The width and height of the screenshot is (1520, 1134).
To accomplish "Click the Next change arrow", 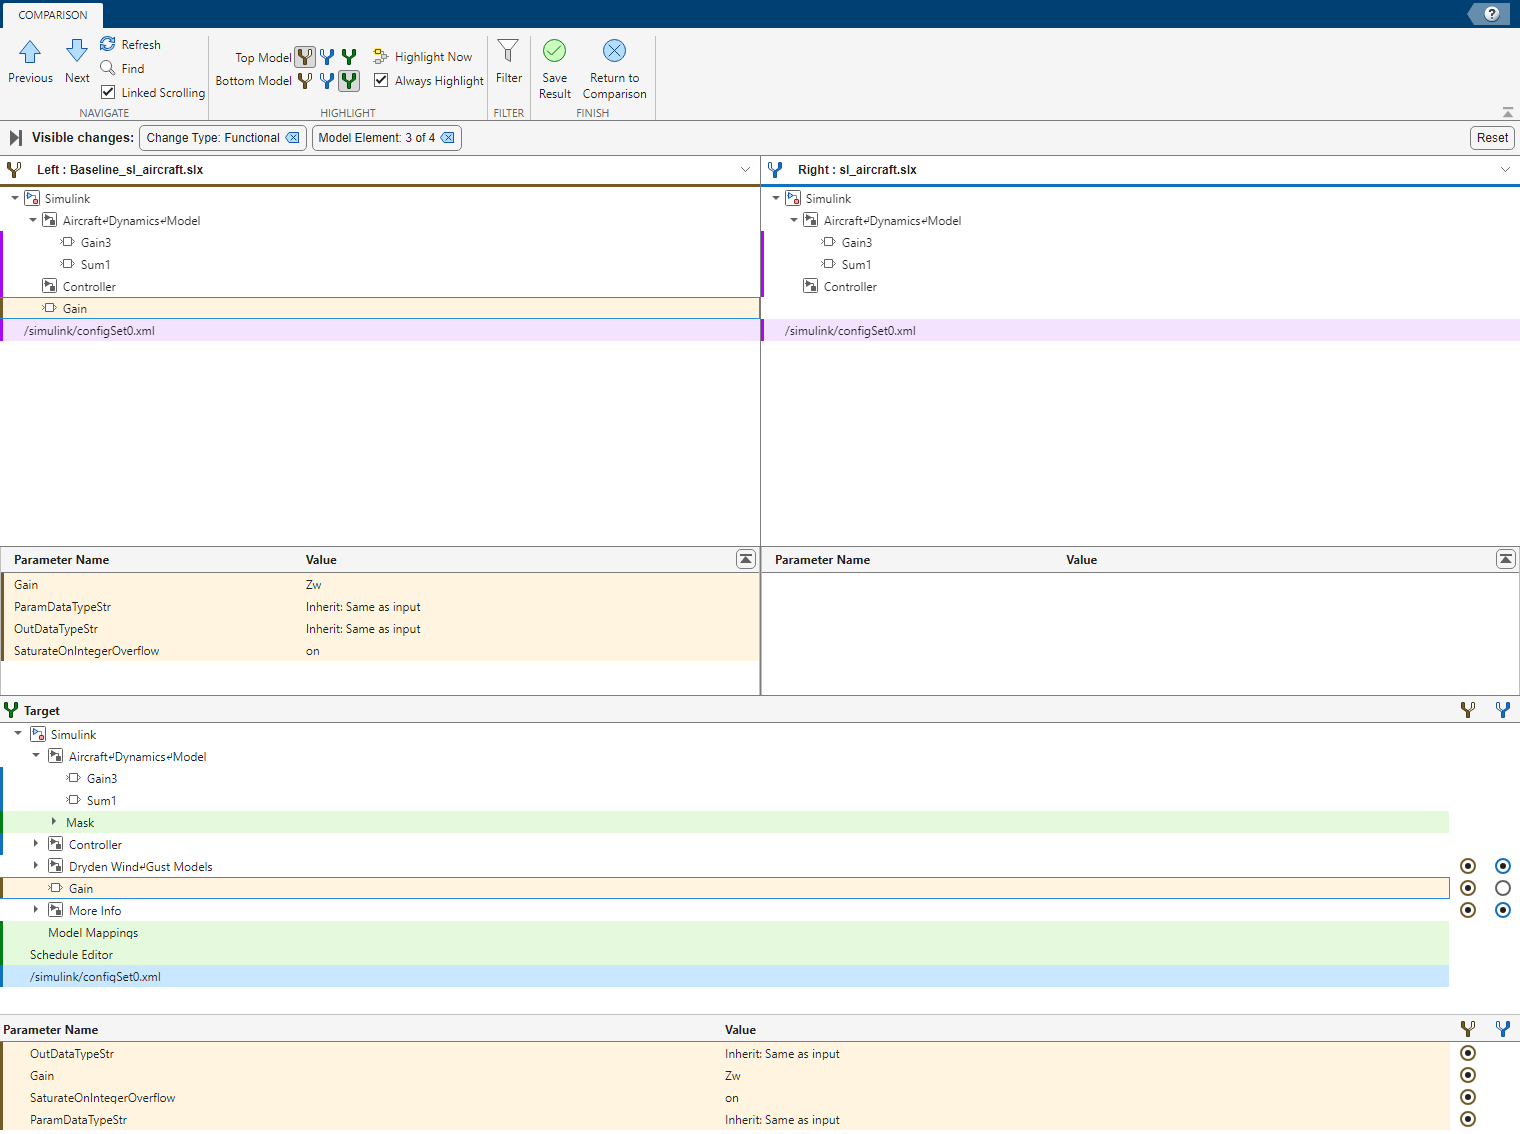I will click(76, 60).
